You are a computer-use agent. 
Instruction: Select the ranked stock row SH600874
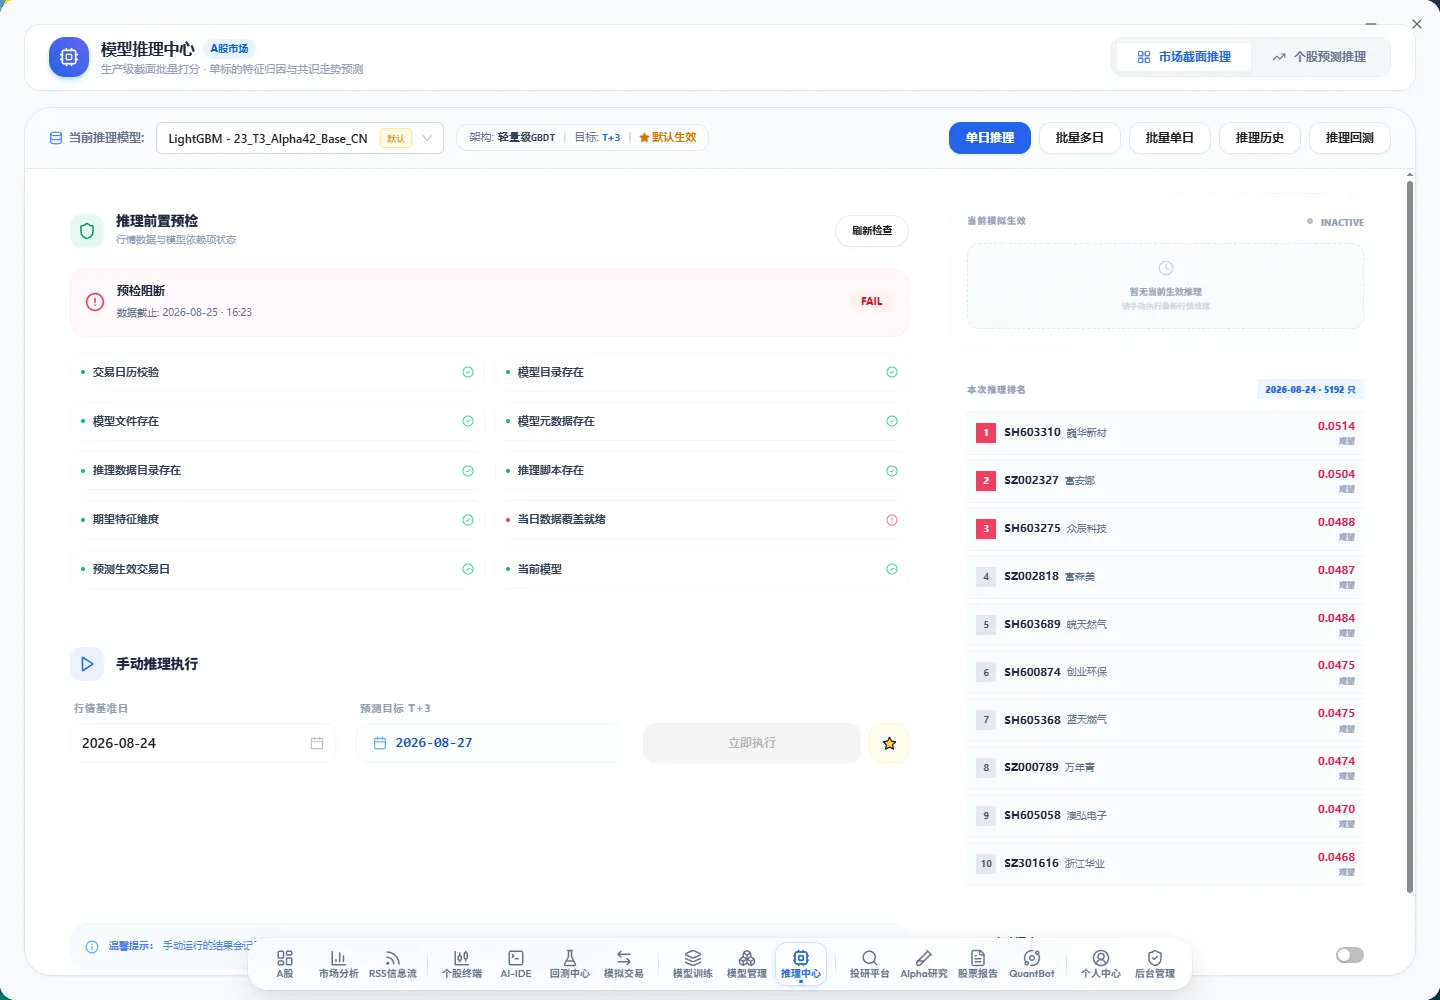point(1166,672)
